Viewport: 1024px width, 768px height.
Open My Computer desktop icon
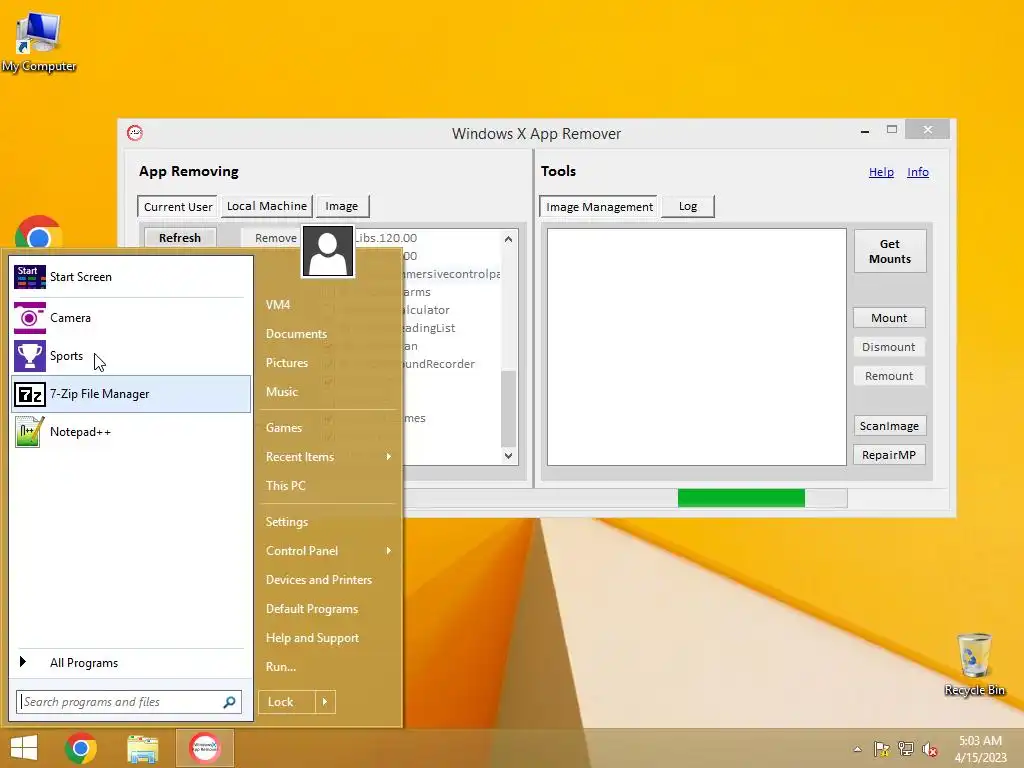click(x=39, y=42)
